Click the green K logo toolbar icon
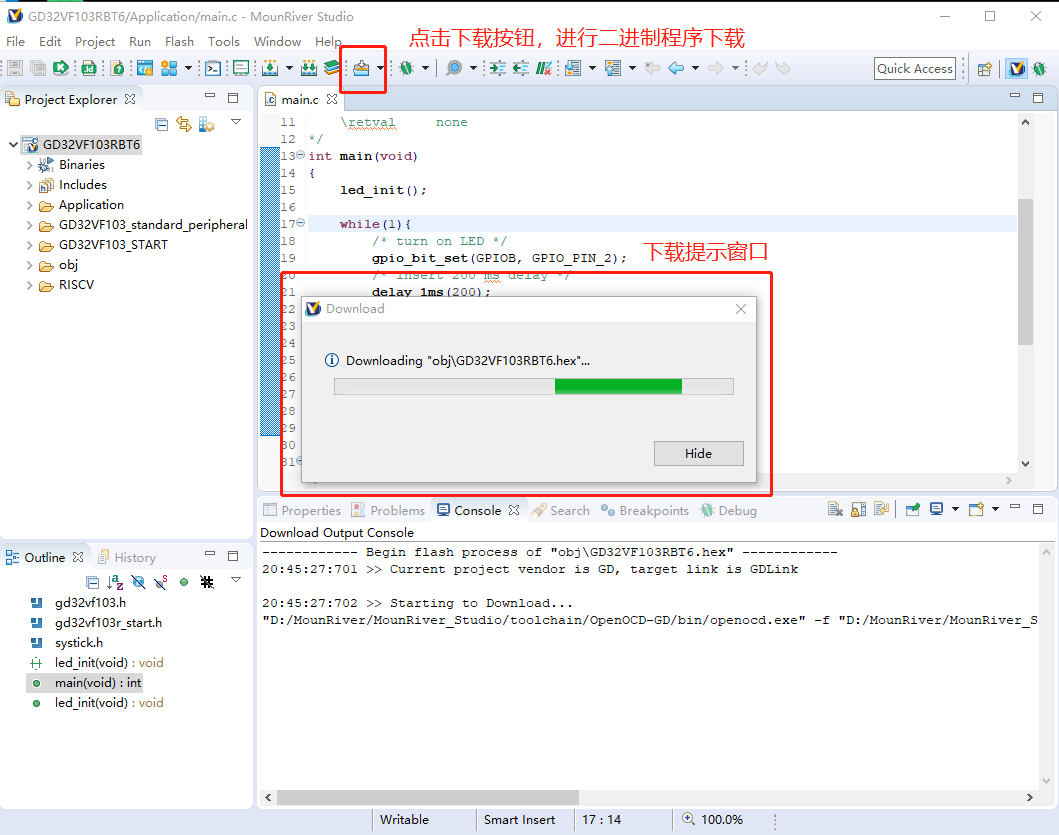Image resolution: width=1059 pixels, height=835 pixels. 61,68
